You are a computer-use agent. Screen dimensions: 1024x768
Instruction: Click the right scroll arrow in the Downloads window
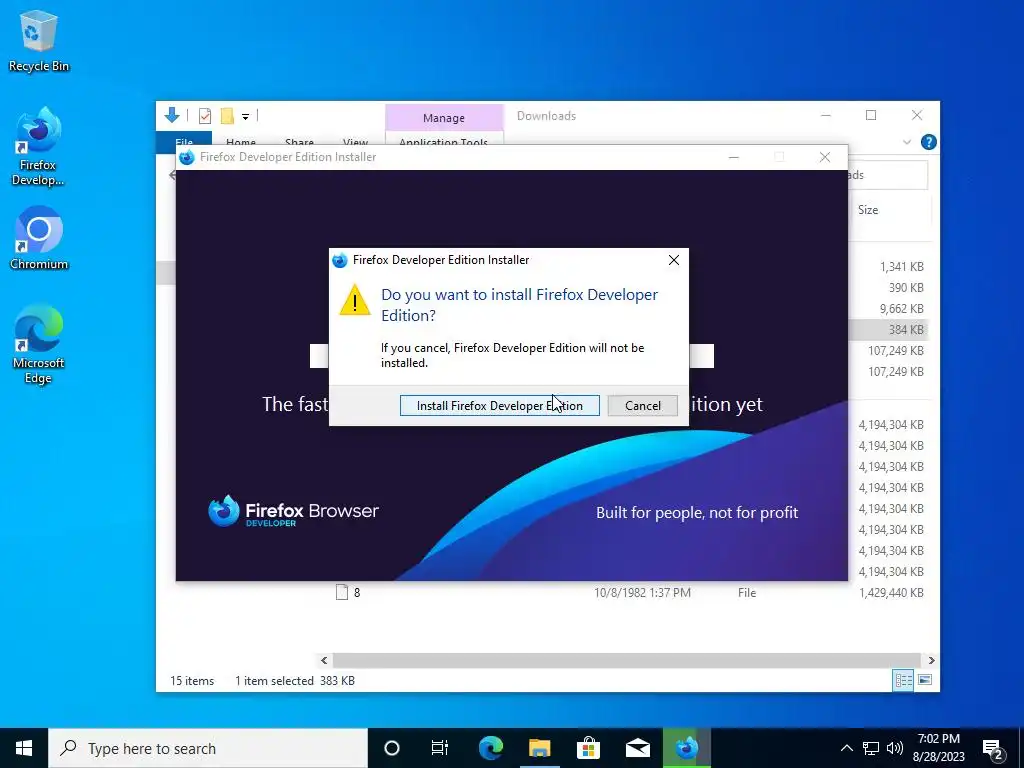pyautogui.click(x=931, y=660)
